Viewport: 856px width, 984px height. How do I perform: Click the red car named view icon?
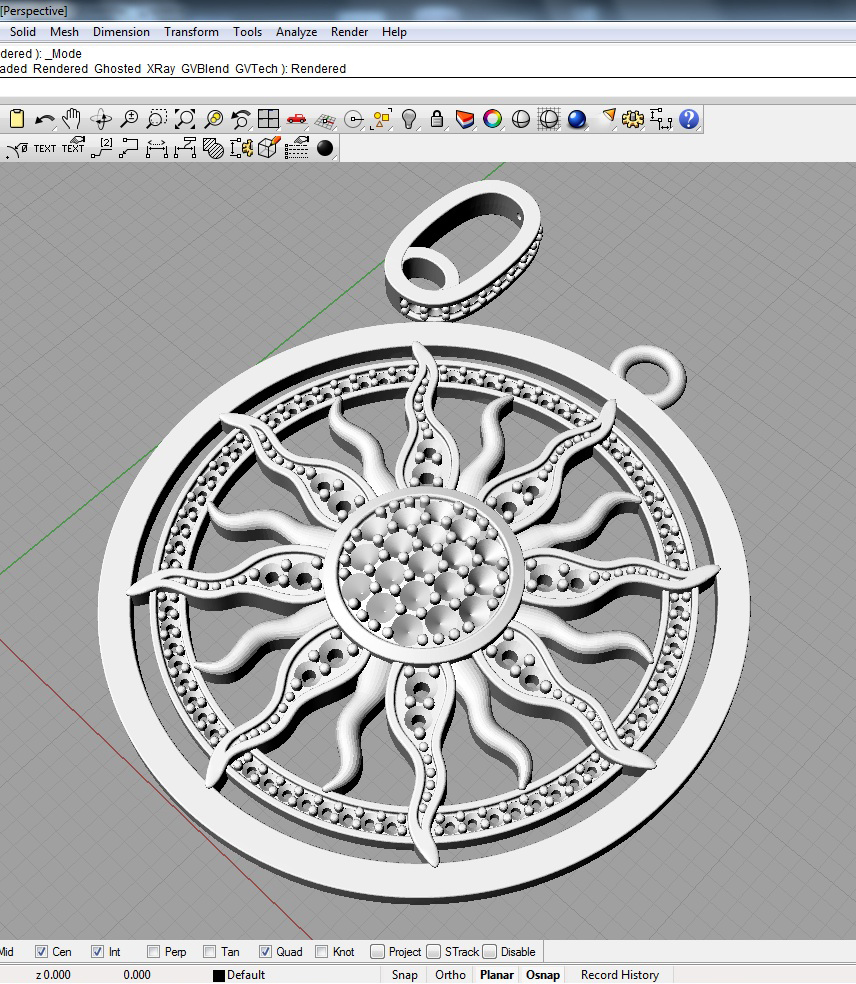pos(296,119)
